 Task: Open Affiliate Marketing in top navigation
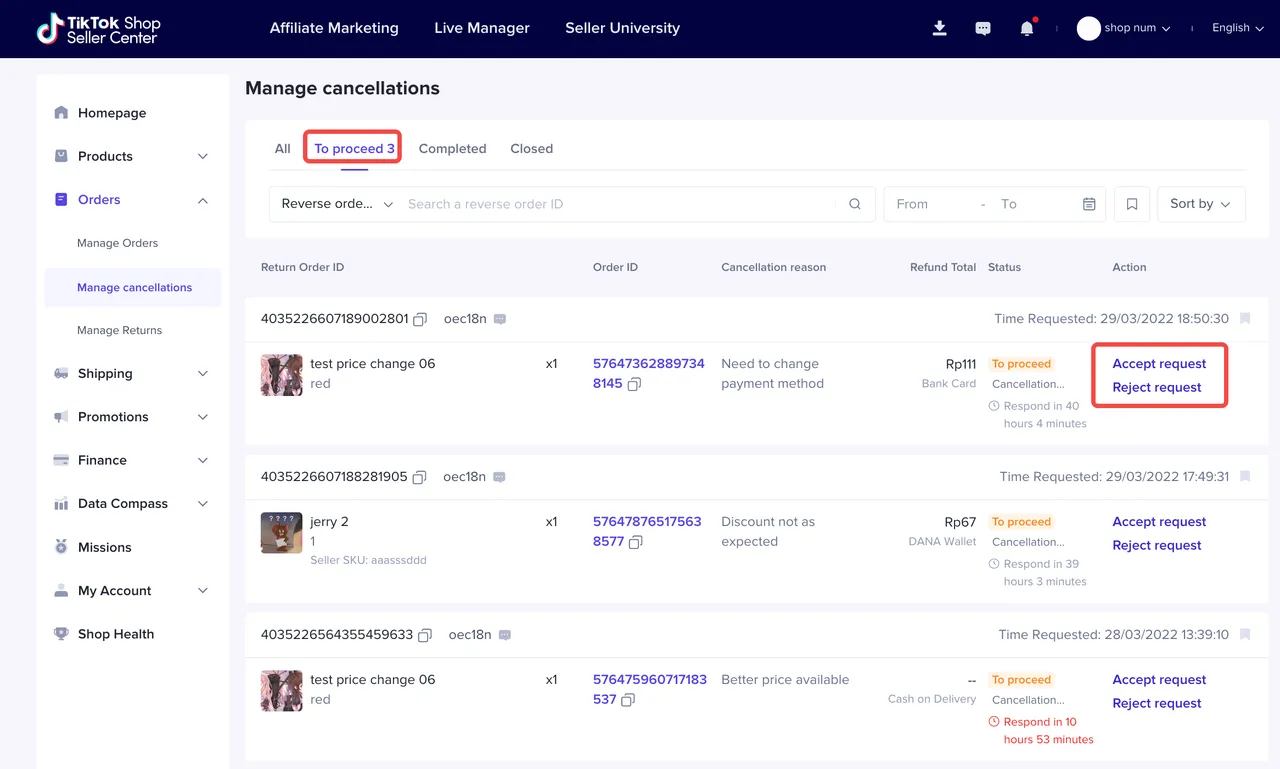point(334,28)
